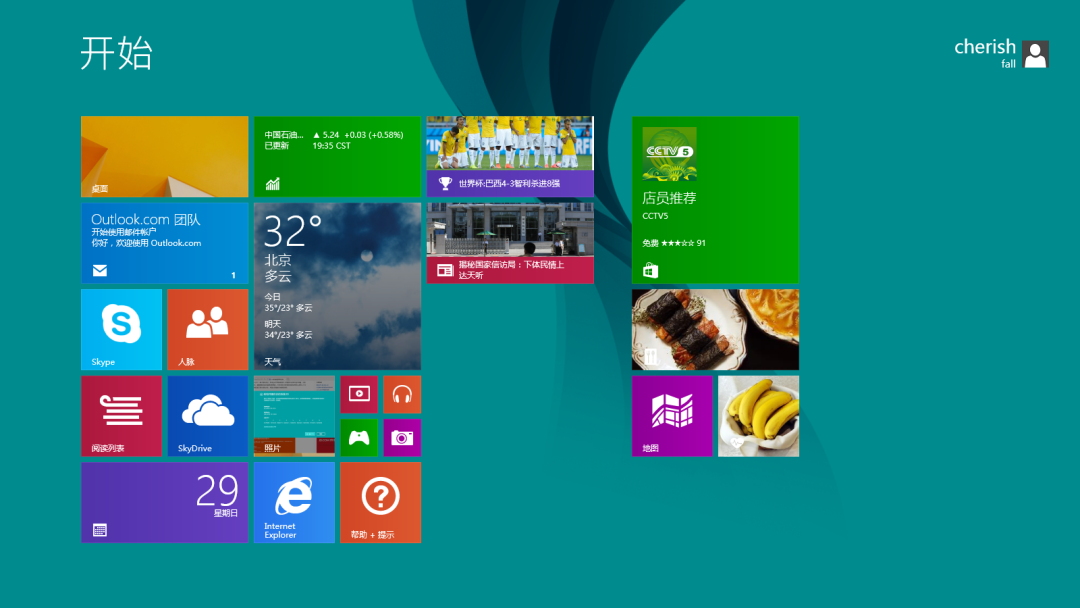Open the Food & Drink tile

tap(716, 329)
